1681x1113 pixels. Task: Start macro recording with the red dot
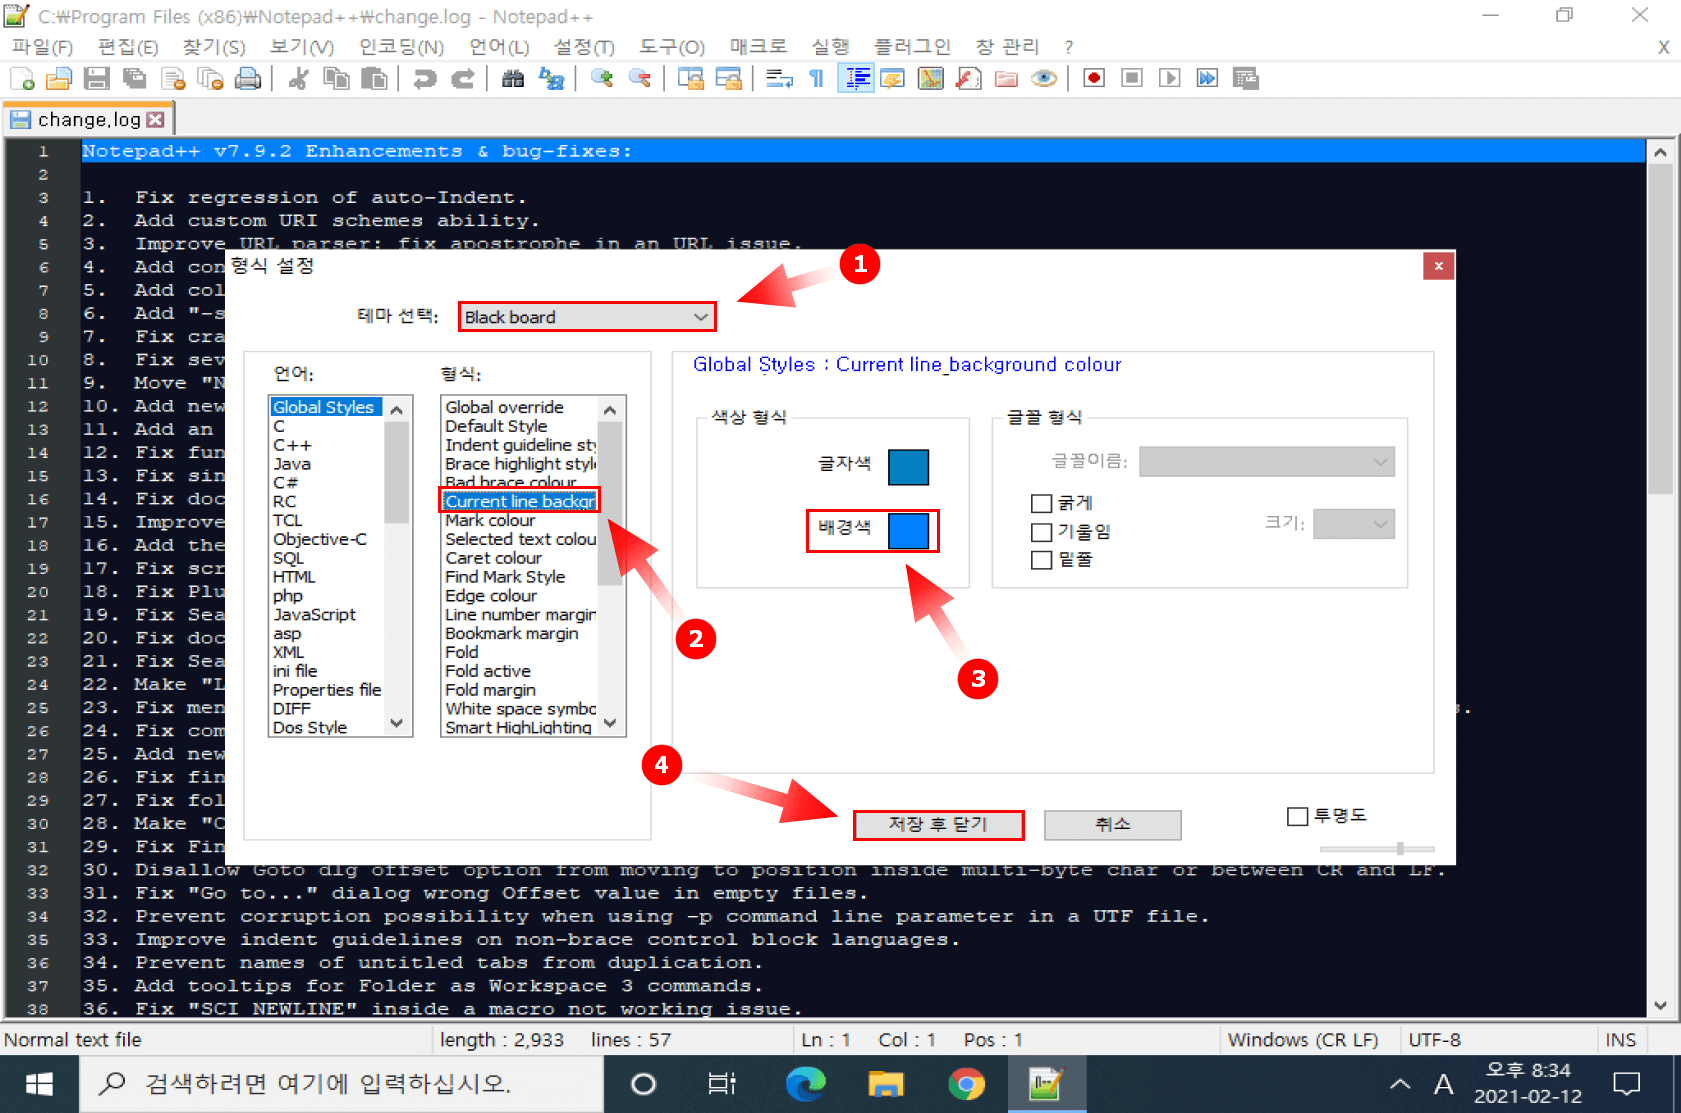click(x=1094, y=79)
